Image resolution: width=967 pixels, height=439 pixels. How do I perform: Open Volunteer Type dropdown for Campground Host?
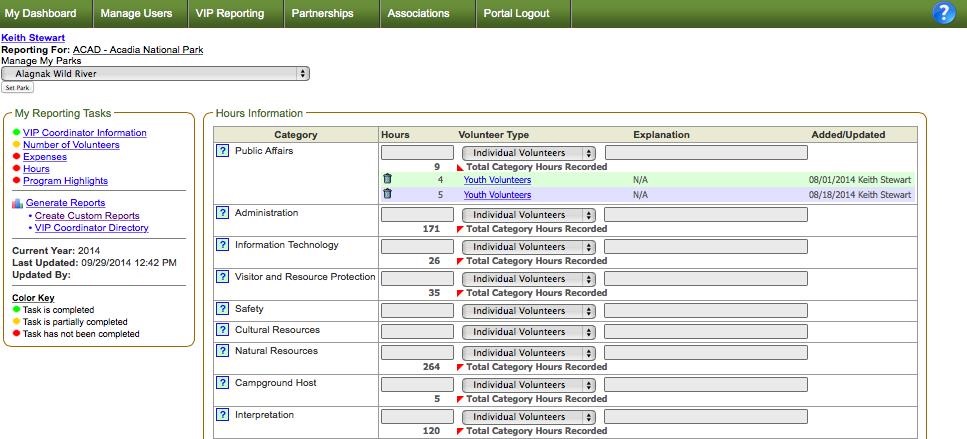[529, 385]
